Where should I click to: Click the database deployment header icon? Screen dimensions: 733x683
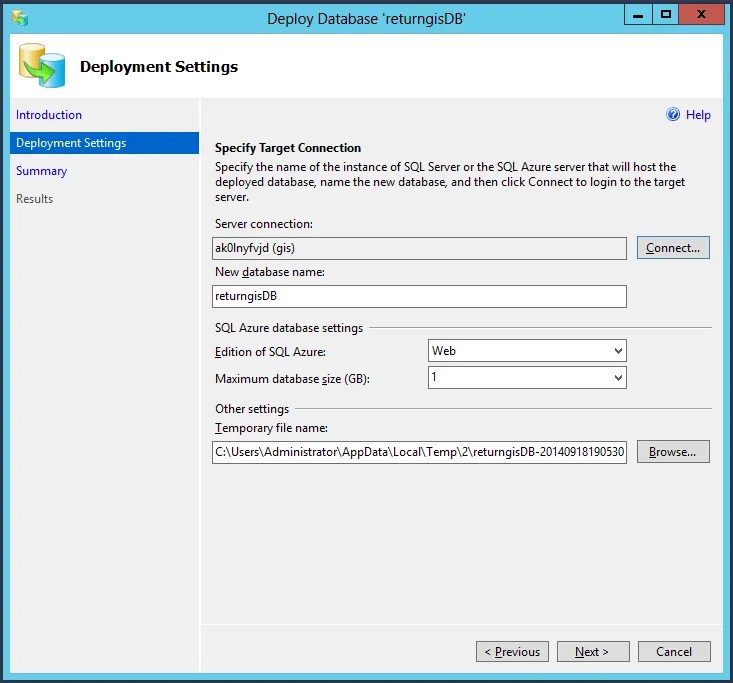(x=42, y=66)
